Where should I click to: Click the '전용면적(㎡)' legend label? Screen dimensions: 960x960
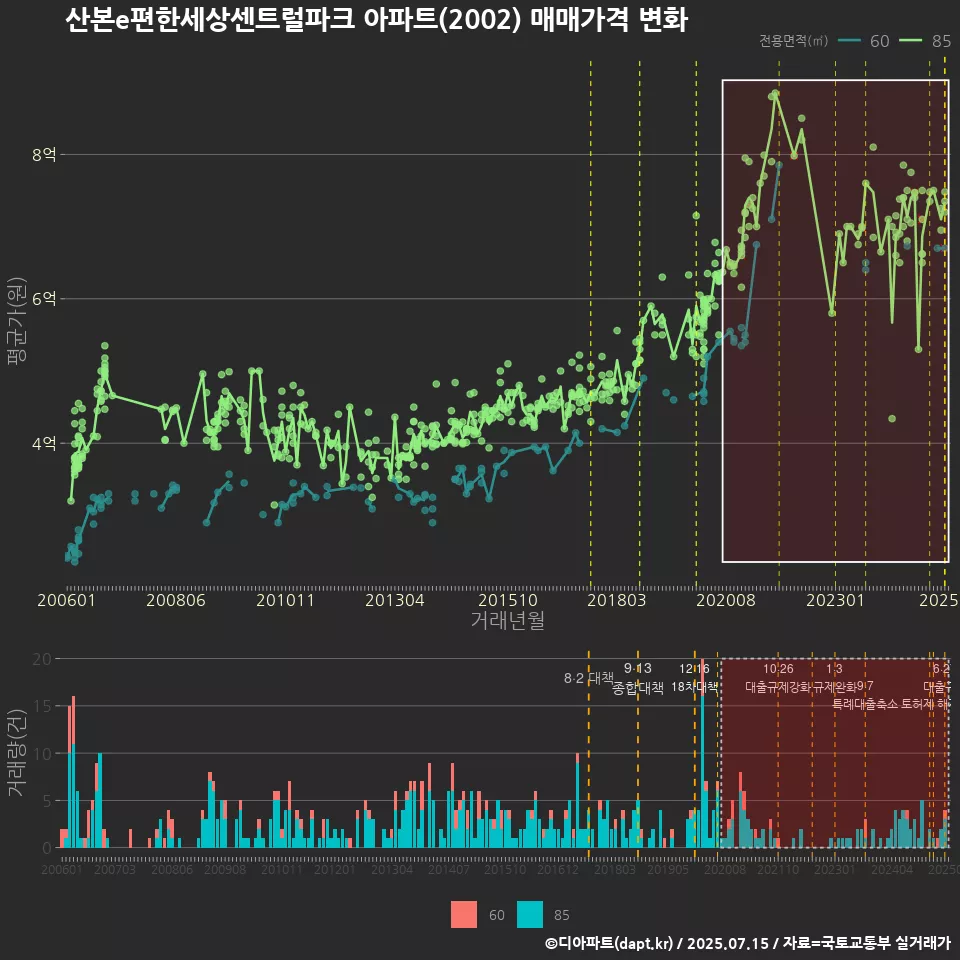793,41
